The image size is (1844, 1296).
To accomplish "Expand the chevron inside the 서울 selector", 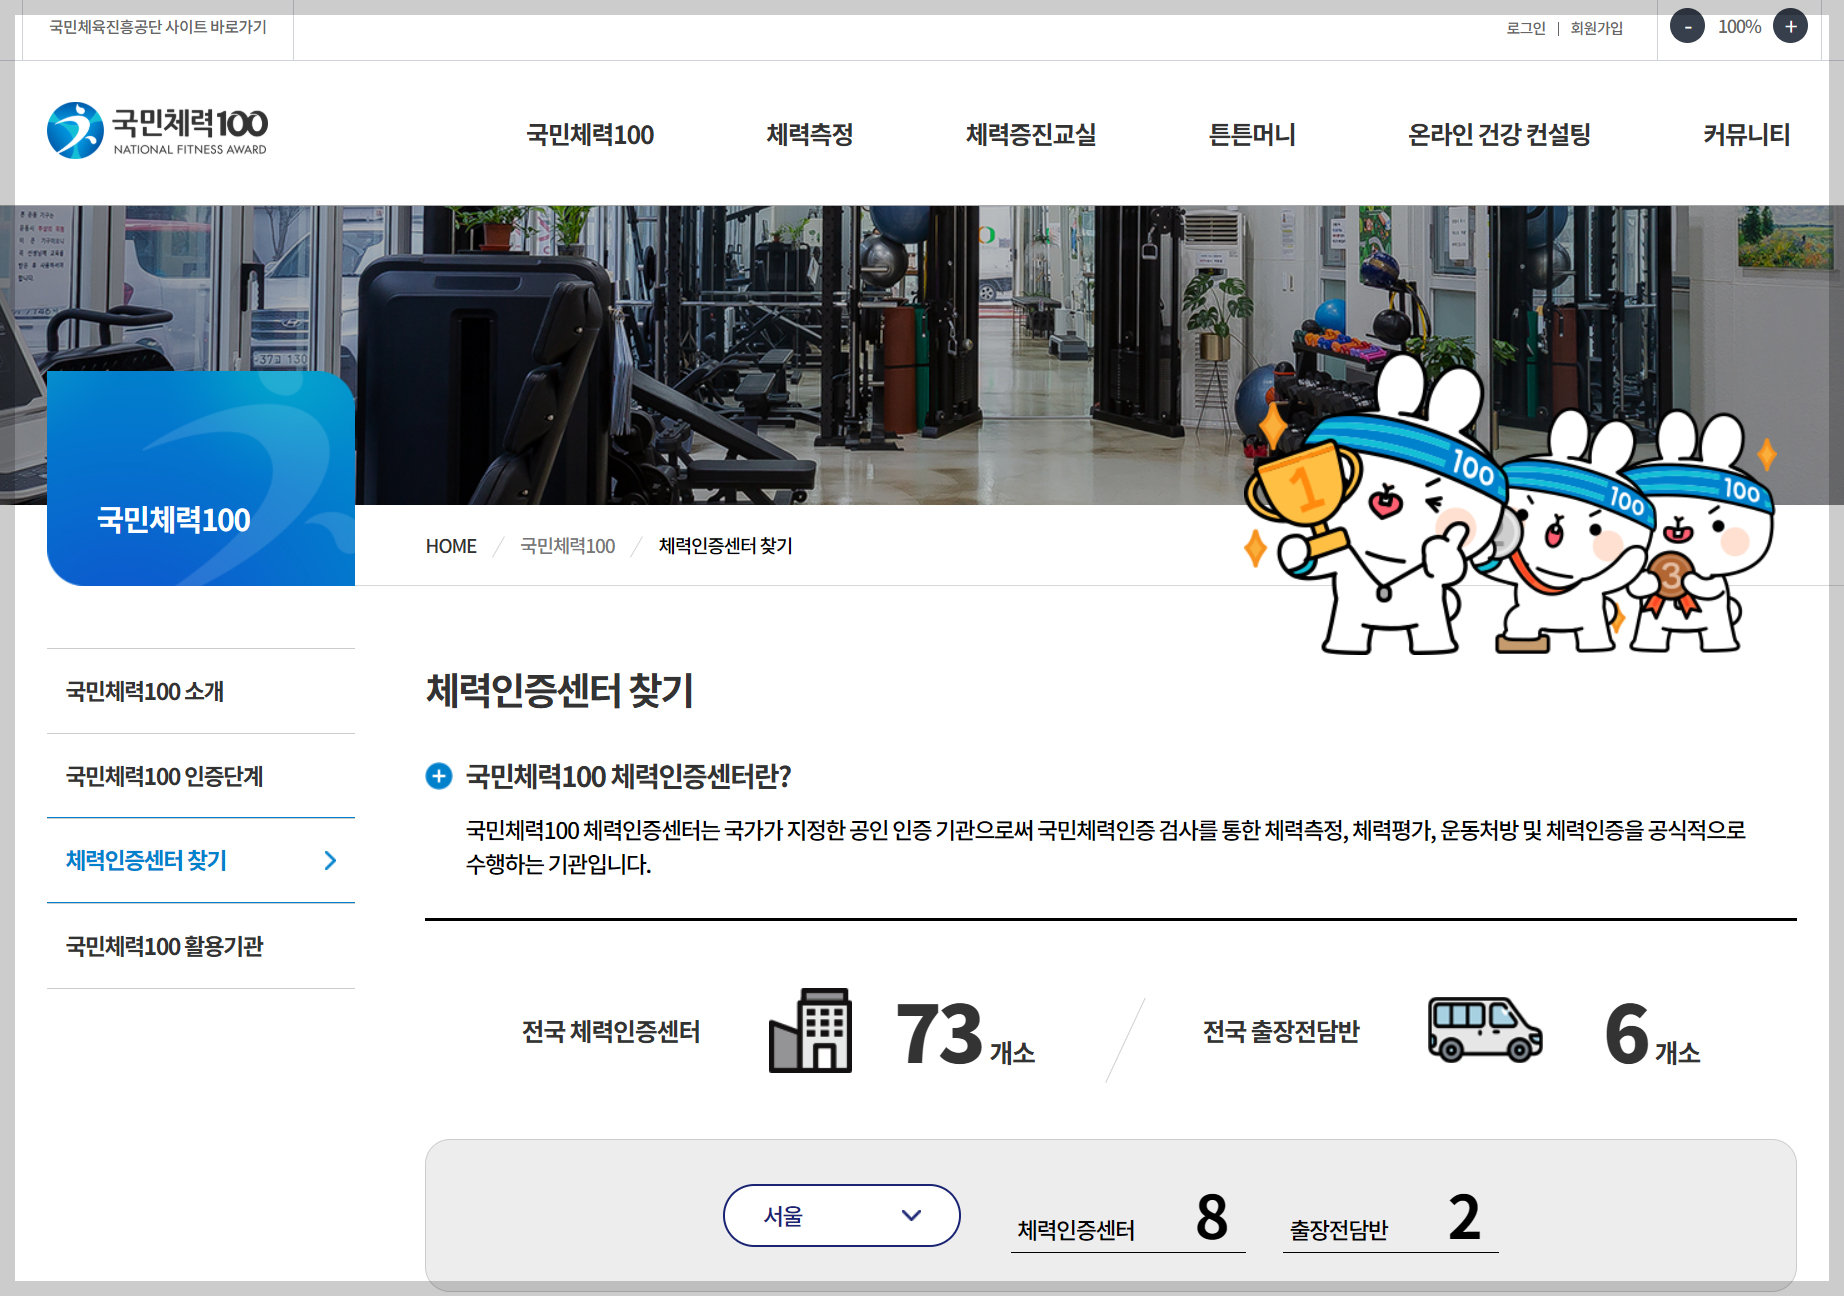I will pyautogui.click(x=910, y=1215).
